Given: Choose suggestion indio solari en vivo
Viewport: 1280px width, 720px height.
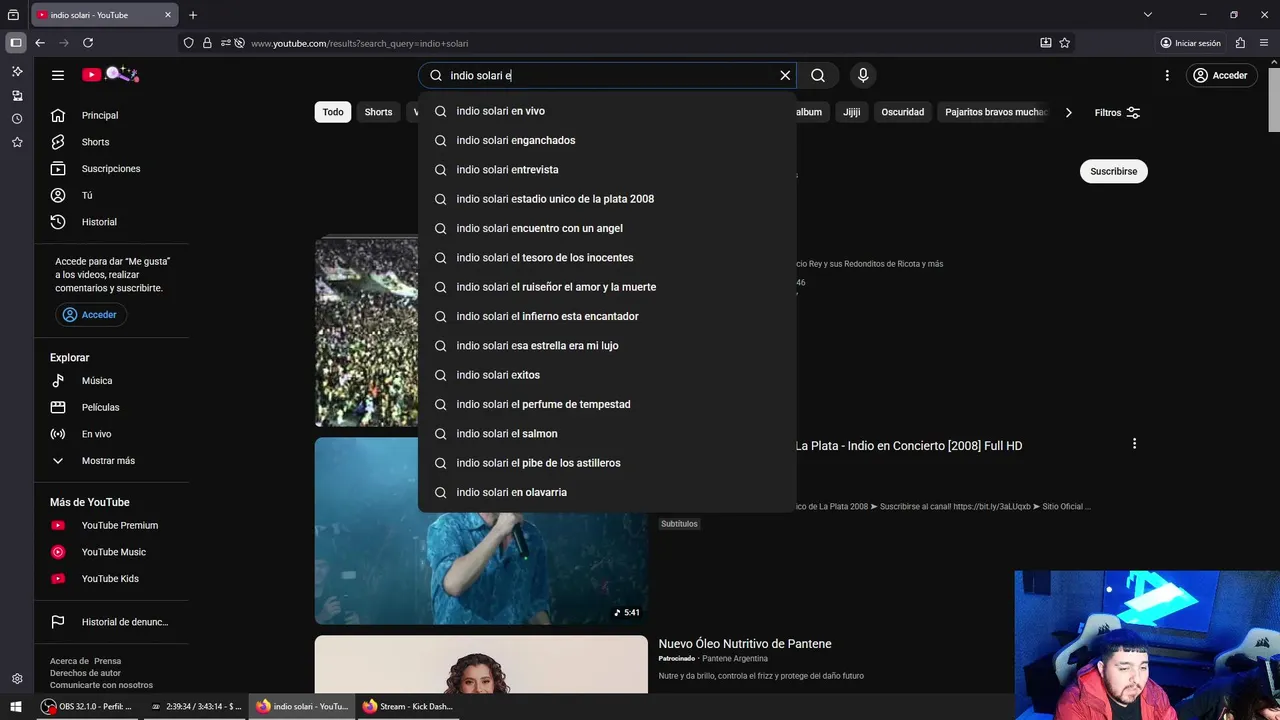Looking at the screenshot, I should point(607,111).
